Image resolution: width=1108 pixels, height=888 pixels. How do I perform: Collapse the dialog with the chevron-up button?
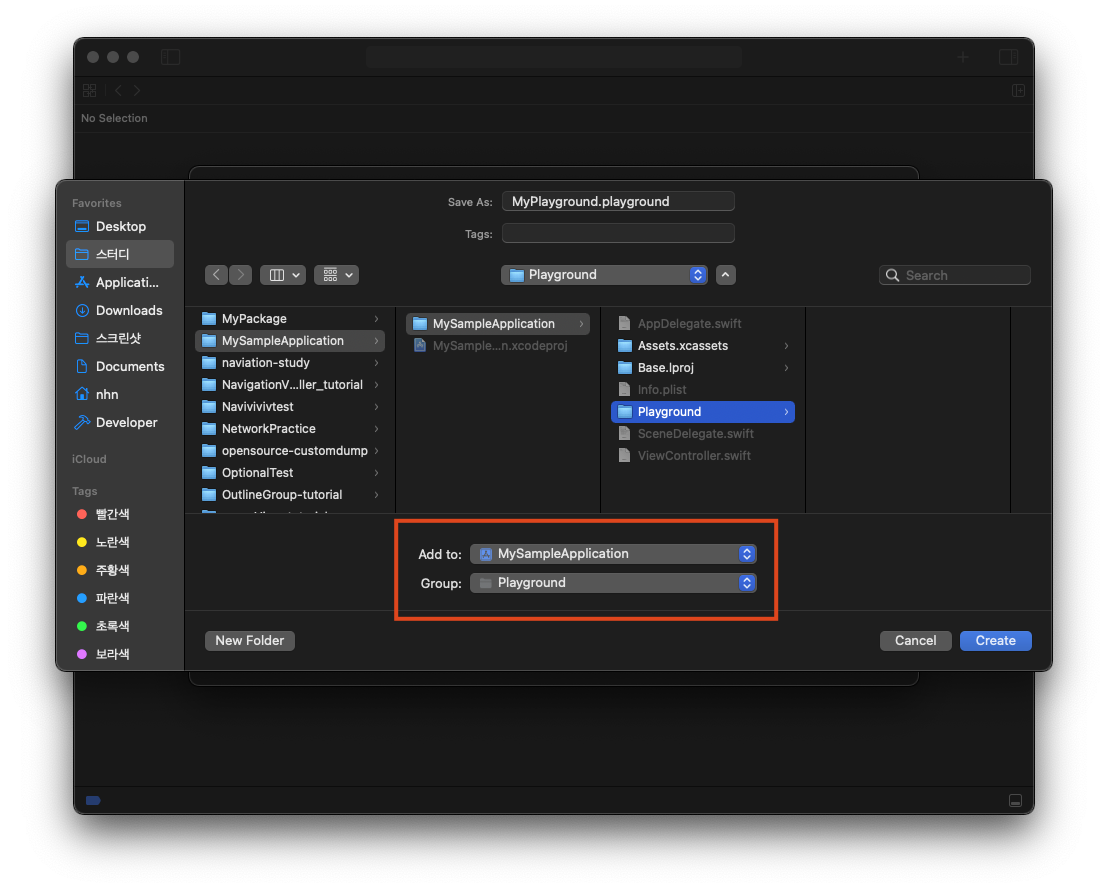726,275
